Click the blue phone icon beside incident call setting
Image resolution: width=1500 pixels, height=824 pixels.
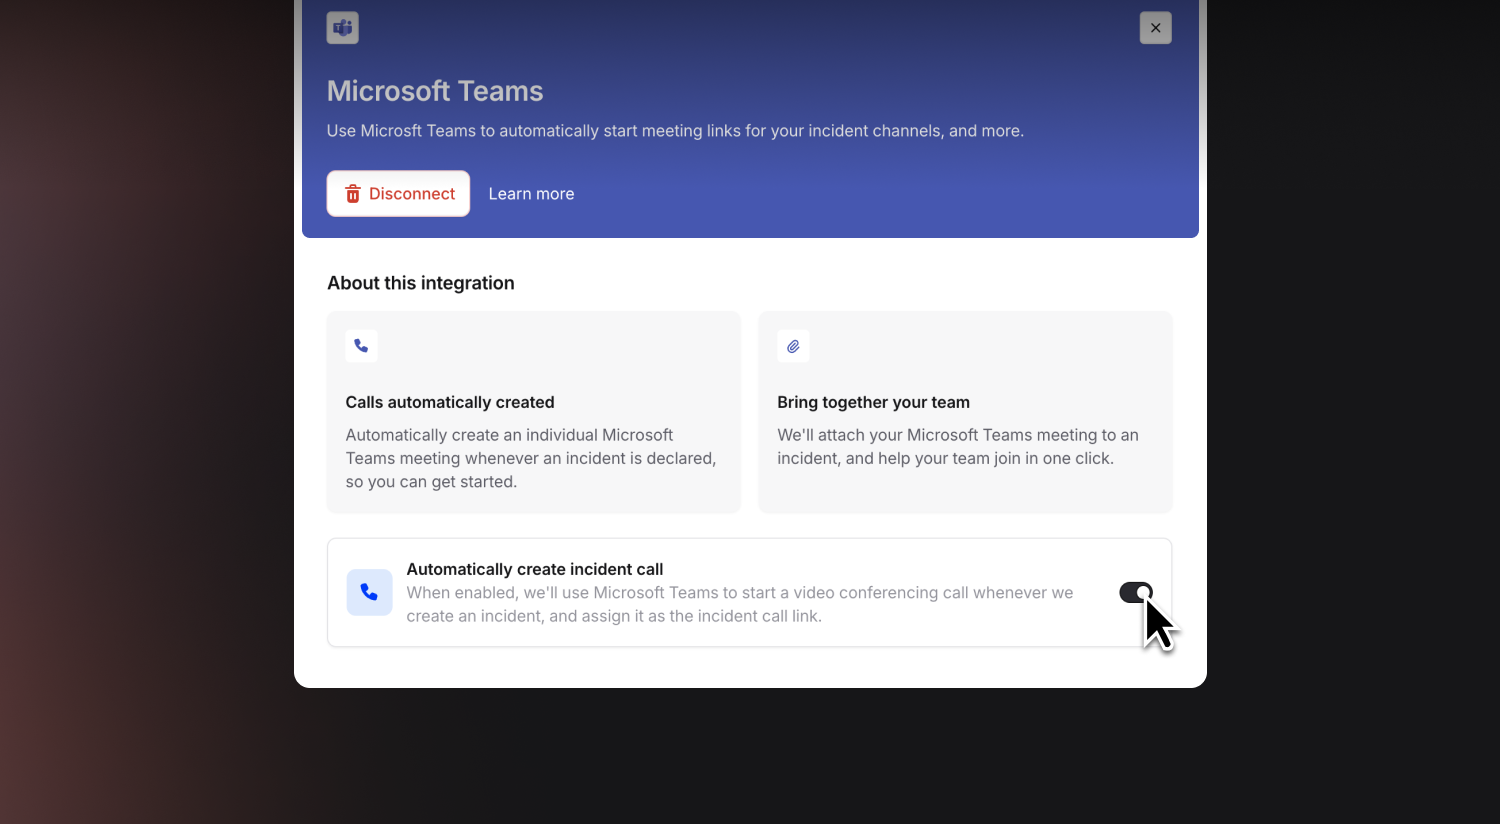tap(369, 592)
